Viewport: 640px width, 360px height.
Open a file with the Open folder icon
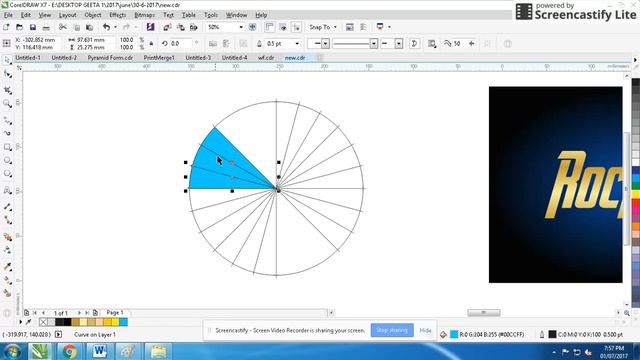click(x=19, y=27)
